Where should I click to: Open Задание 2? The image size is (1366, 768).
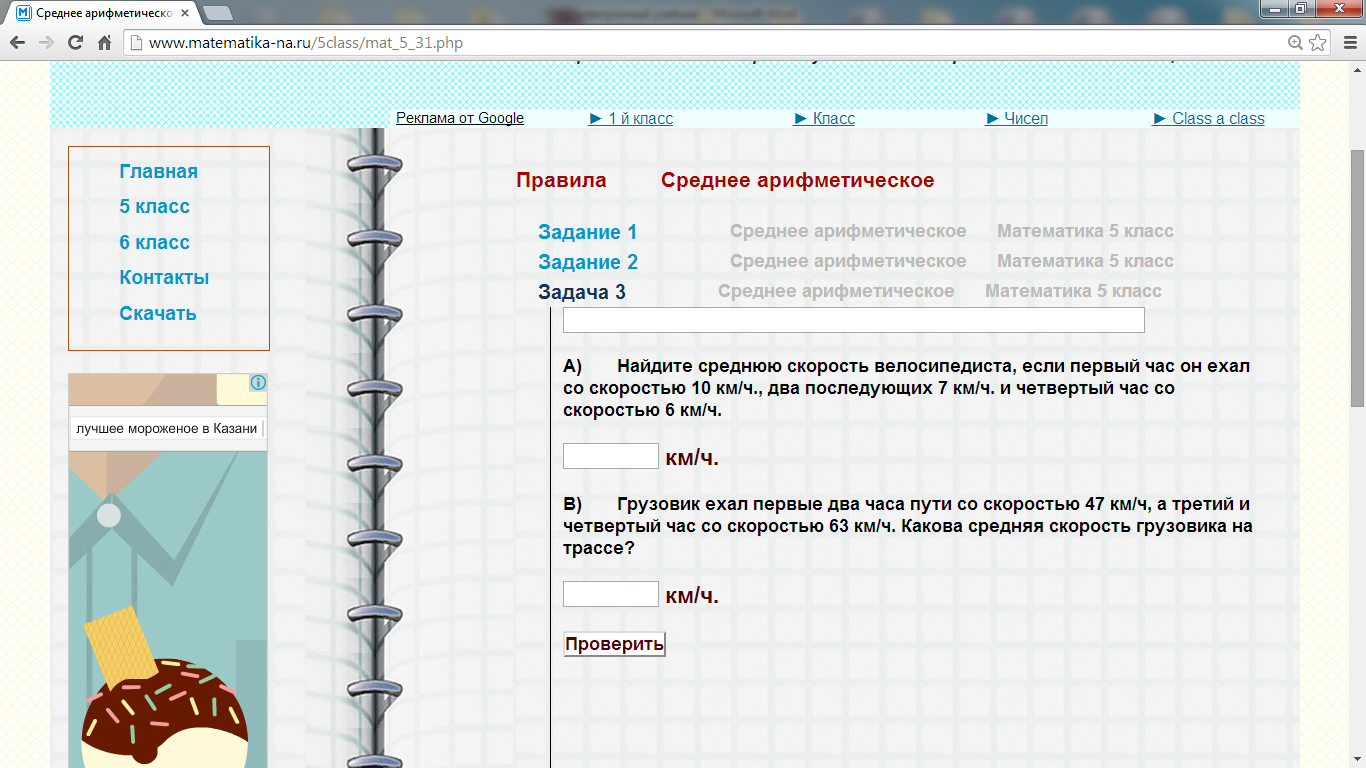click(588, 262)
